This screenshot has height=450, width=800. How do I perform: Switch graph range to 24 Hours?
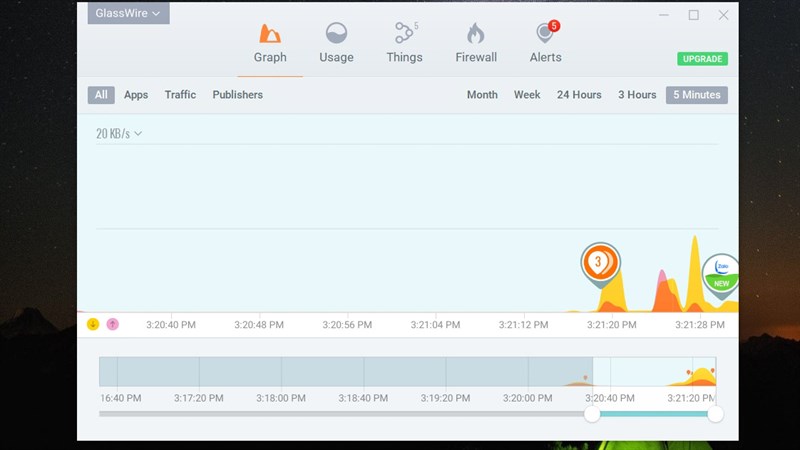tap(579, 95)
